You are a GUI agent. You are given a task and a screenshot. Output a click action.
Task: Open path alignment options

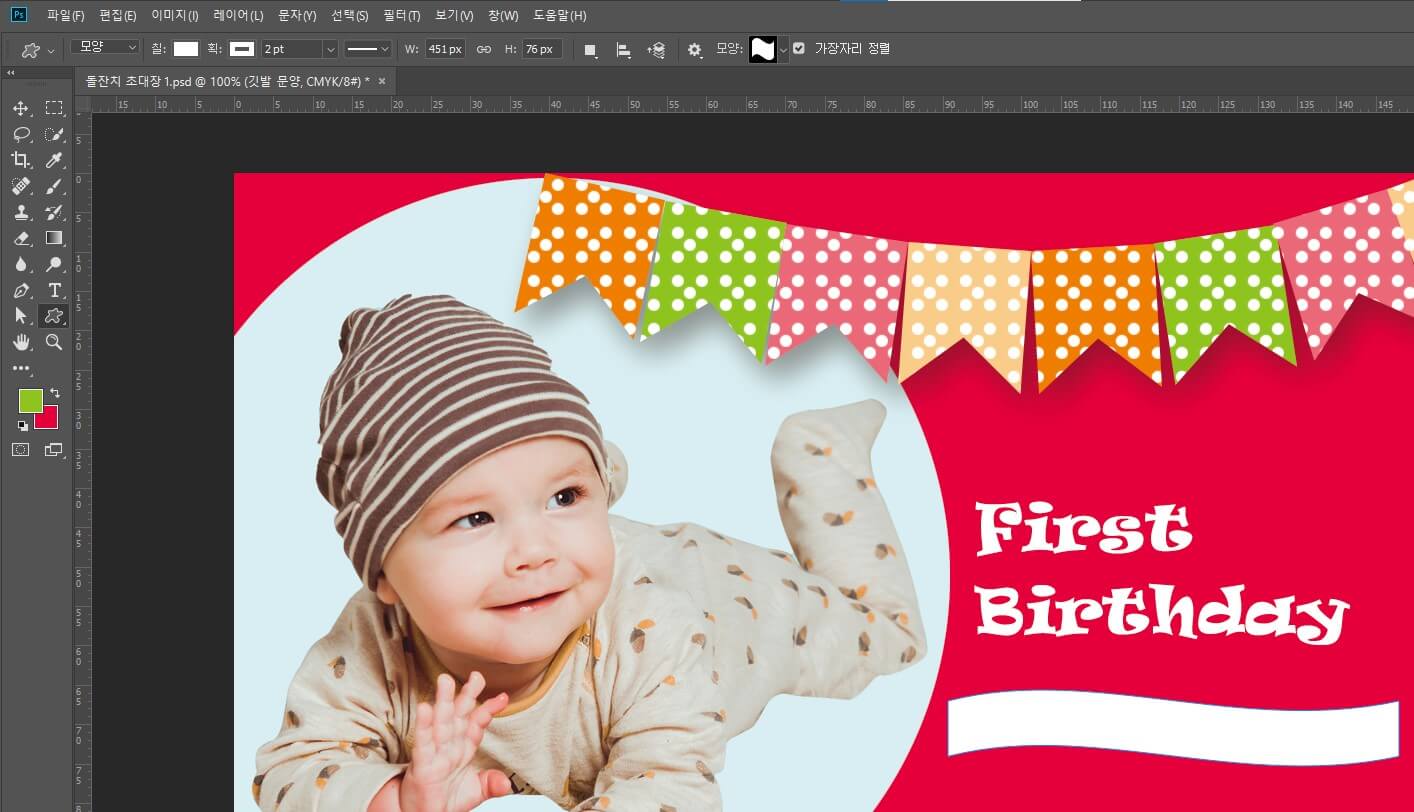623,49
